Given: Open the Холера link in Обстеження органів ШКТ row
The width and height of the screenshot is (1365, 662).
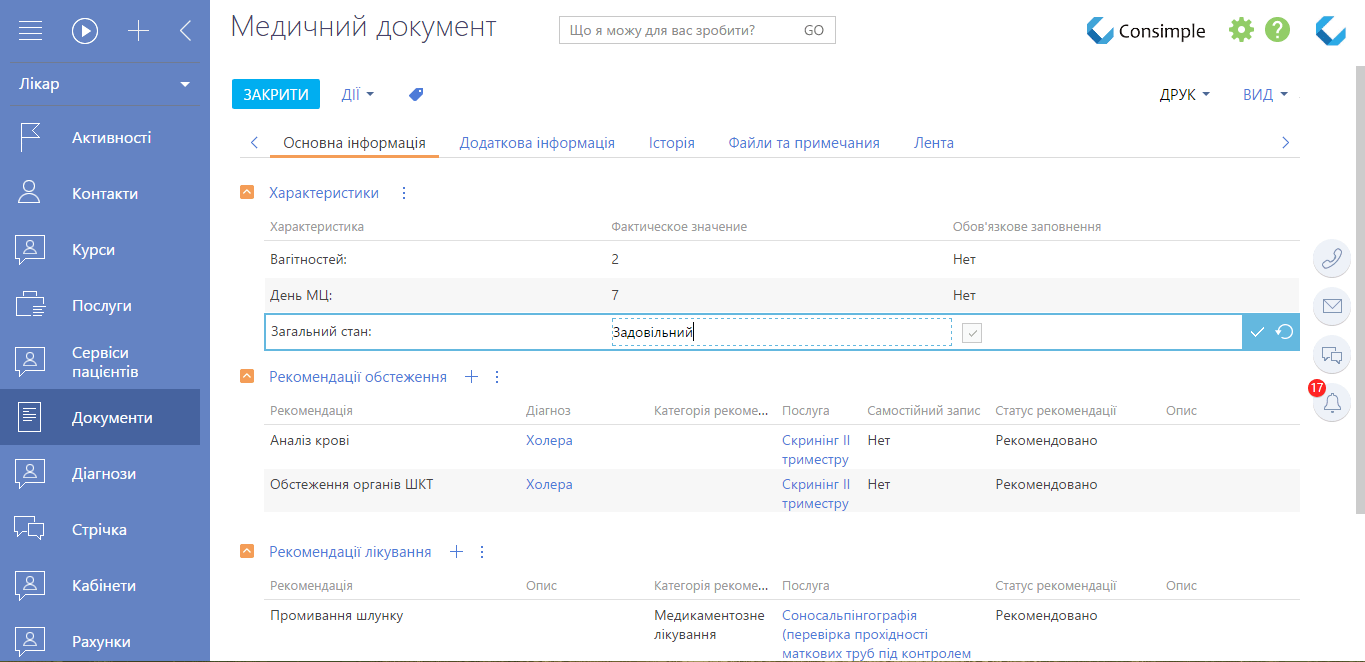Looking at the screenshot, I should 549,485.
